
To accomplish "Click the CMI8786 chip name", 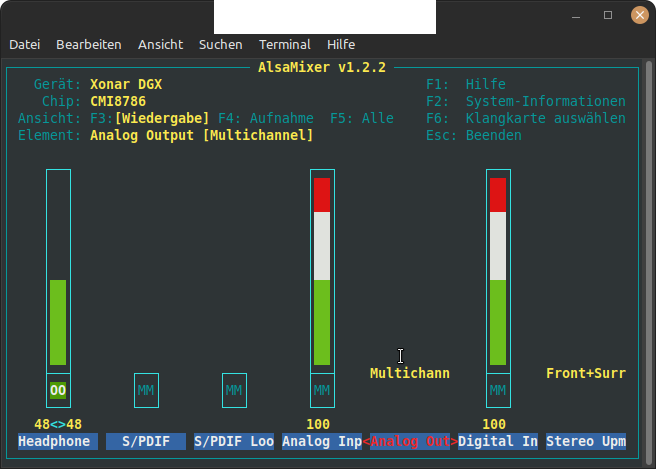I will point(118,101).
